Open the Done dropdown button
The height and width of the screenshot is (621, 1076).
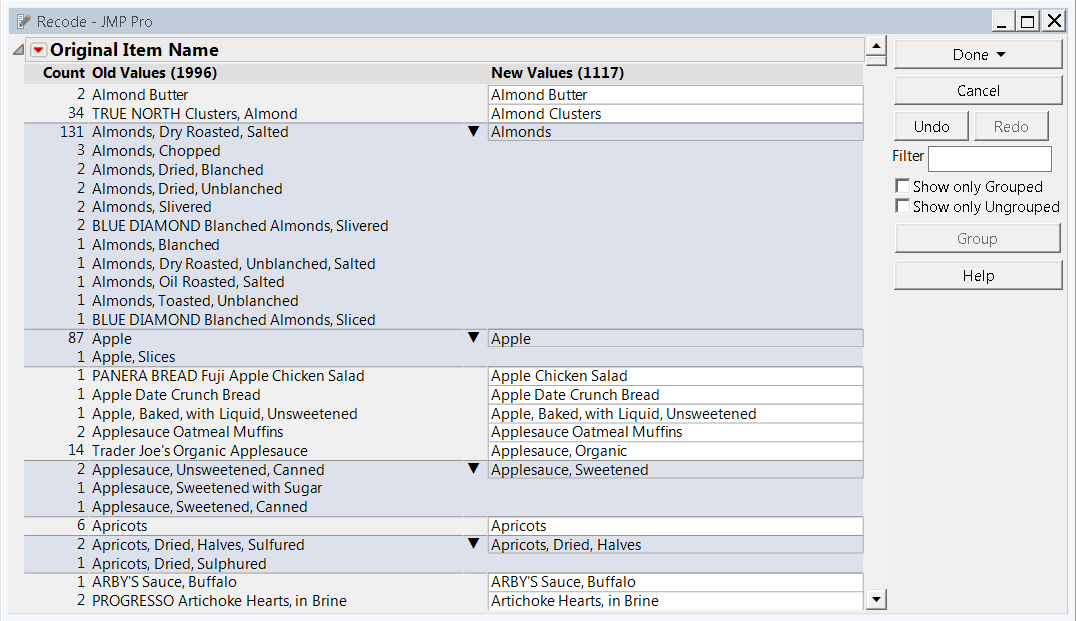pos(978,55)
